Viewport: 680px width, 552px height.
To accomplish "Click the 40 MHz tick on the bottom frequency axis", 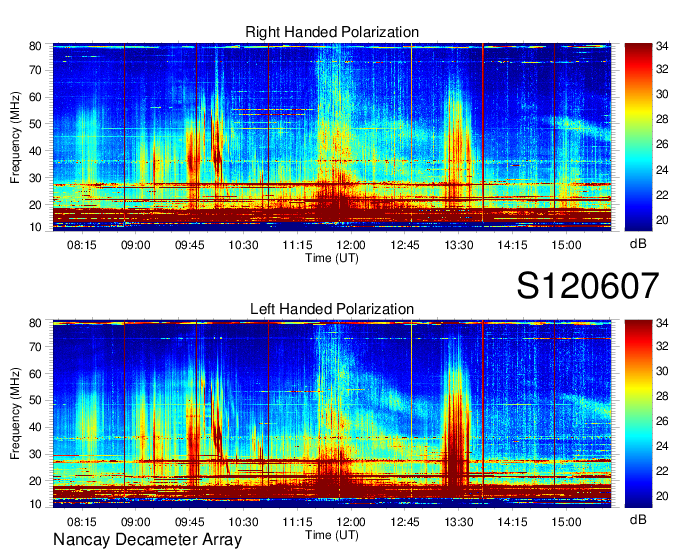I will [35, 427].
